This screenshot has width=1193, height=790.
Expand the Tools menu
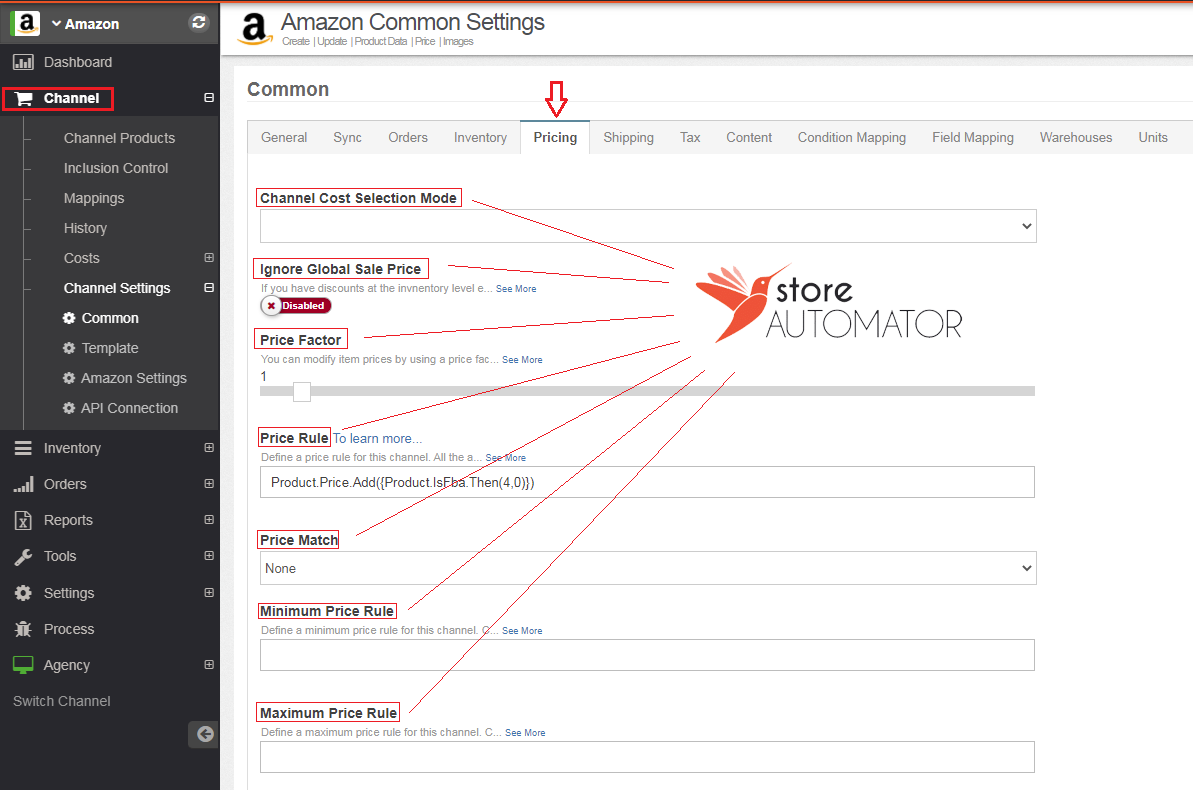(x=209, y=556)
